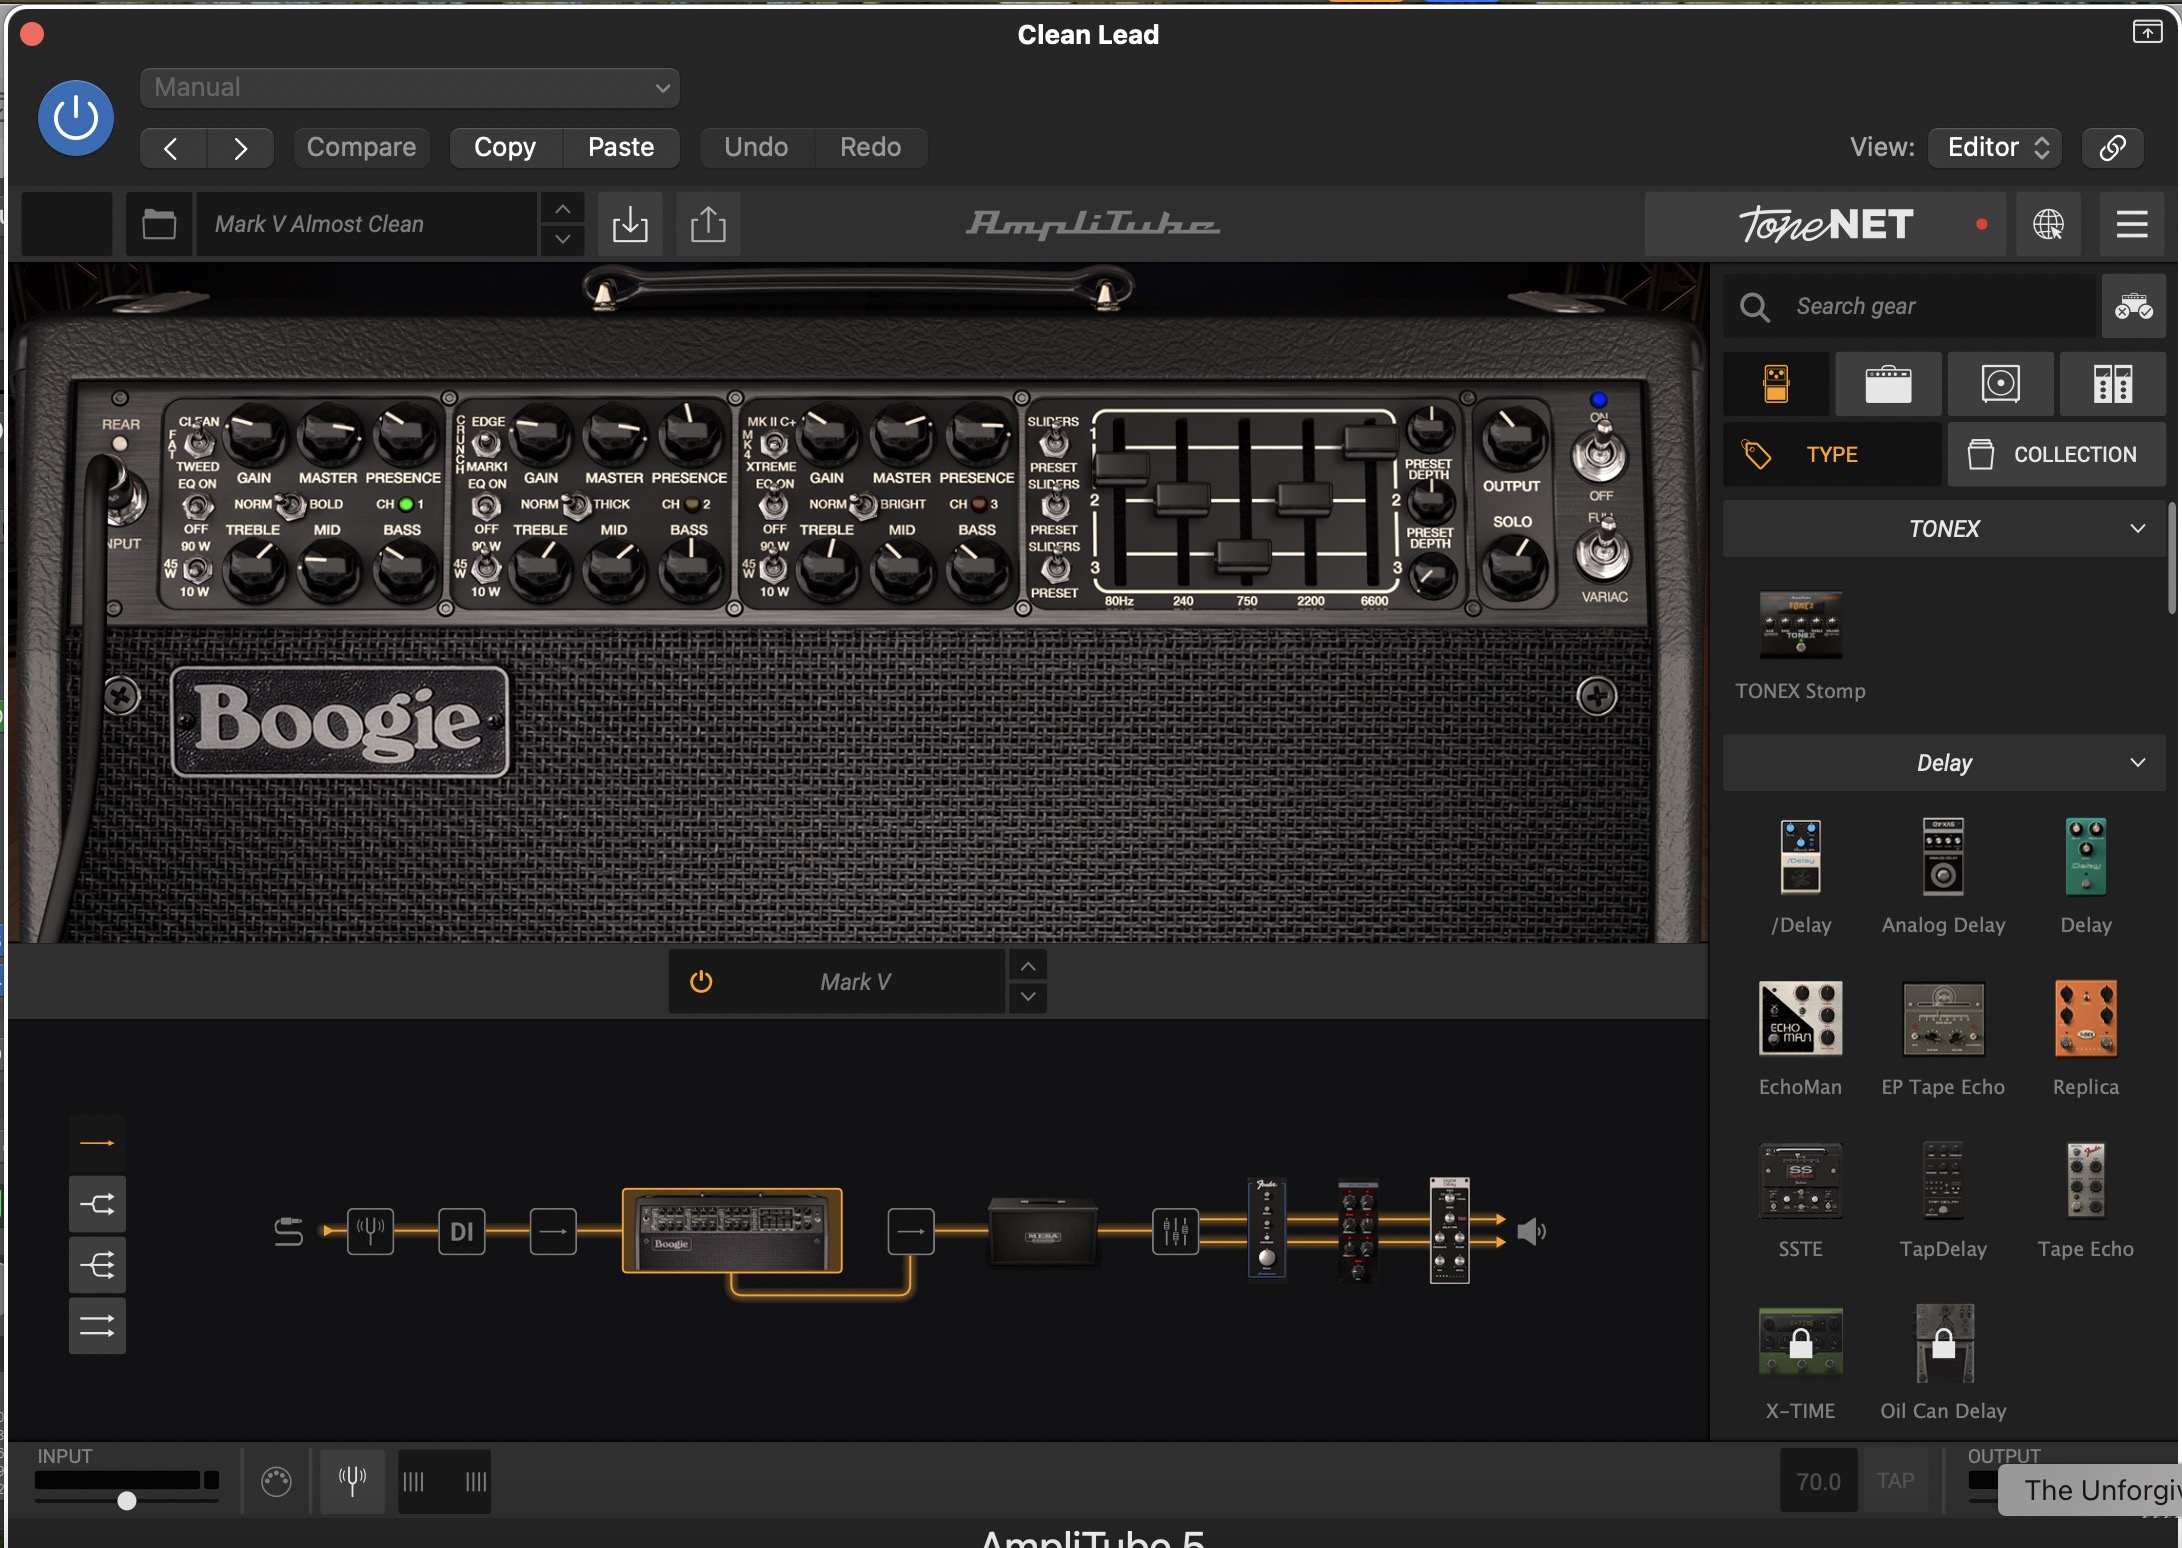Image resolution: width=2182 pixels, height=1548 pixels.
Task: Select the Mesa cabinet block in chain
Action: 1042,1232
